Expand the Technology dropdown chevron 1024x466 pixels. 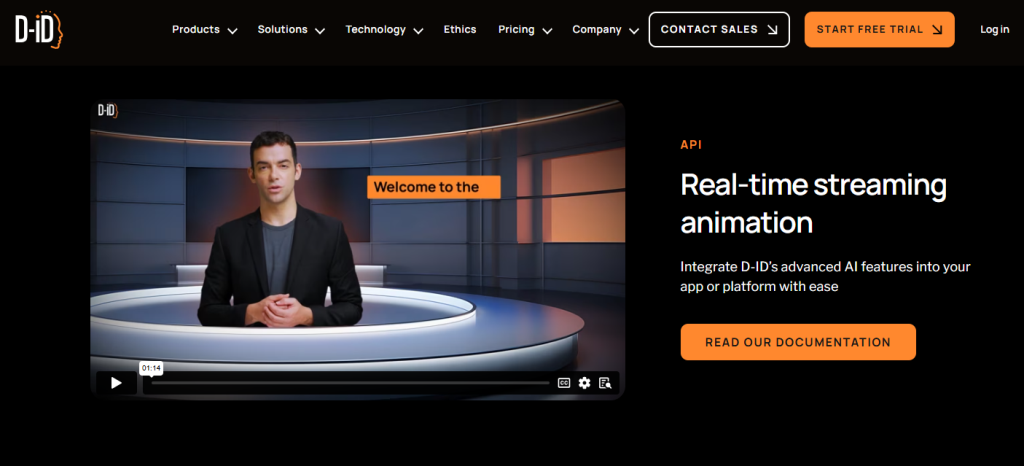coord(418,31)
